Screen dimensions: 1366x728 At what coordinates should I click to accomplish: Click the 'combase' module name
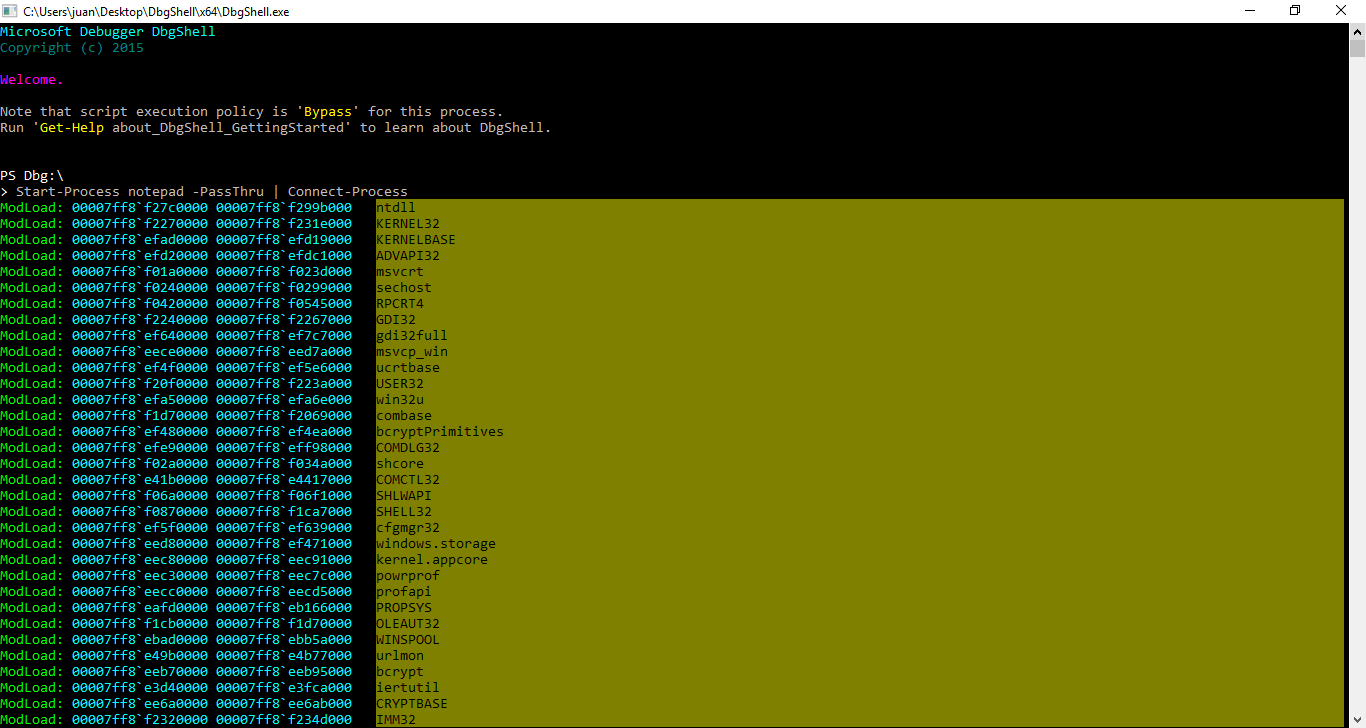(x=404, y=416)
